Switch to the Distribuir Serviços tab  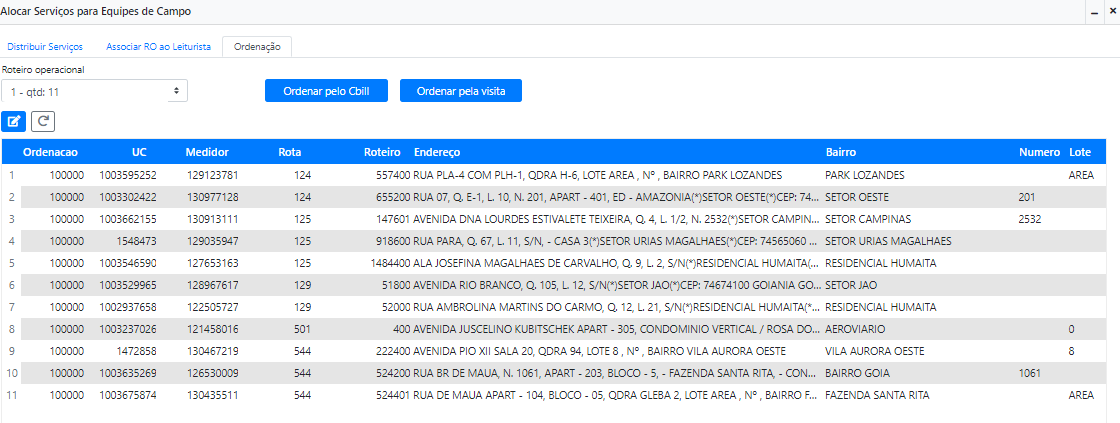(46, 47)
